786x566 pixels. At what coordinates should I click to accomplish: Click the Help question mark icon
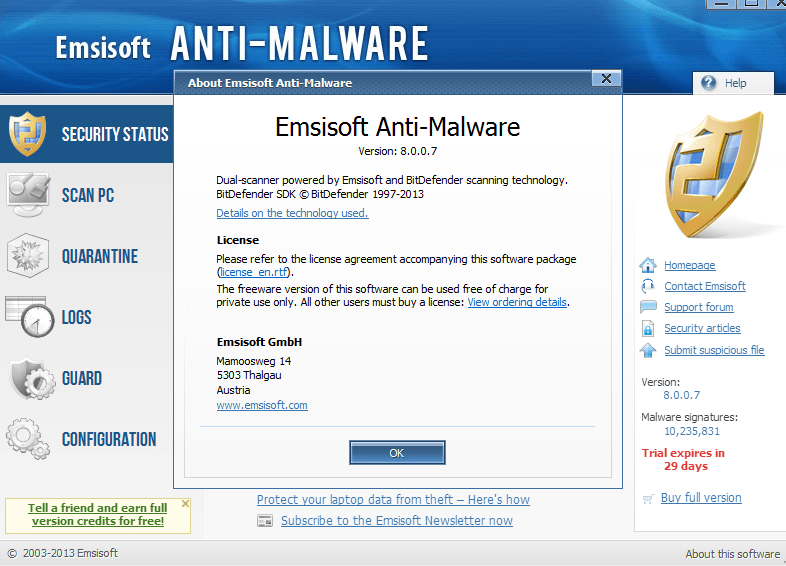coord(708,83)
